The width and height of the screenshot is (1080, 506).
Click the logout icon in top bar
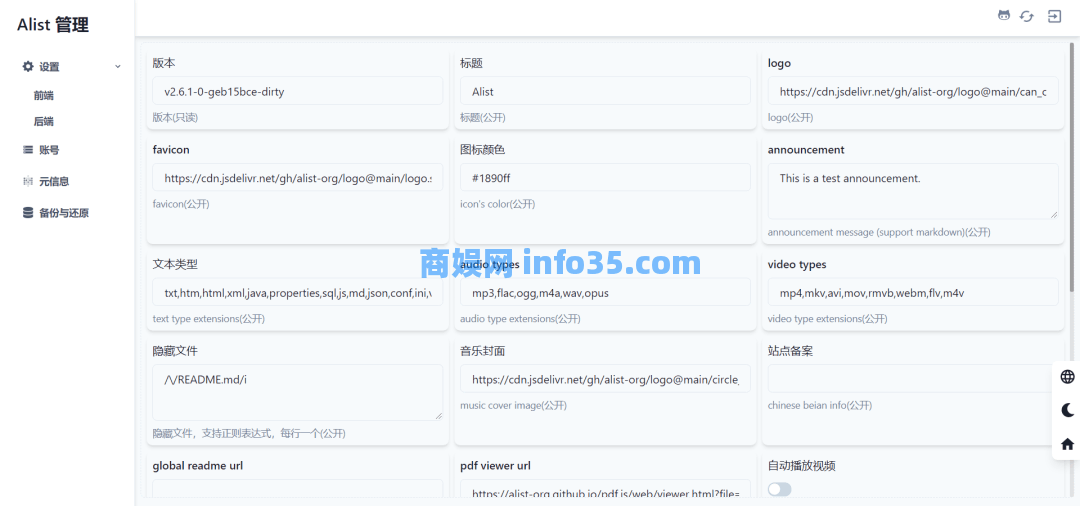click(1055, 17)
